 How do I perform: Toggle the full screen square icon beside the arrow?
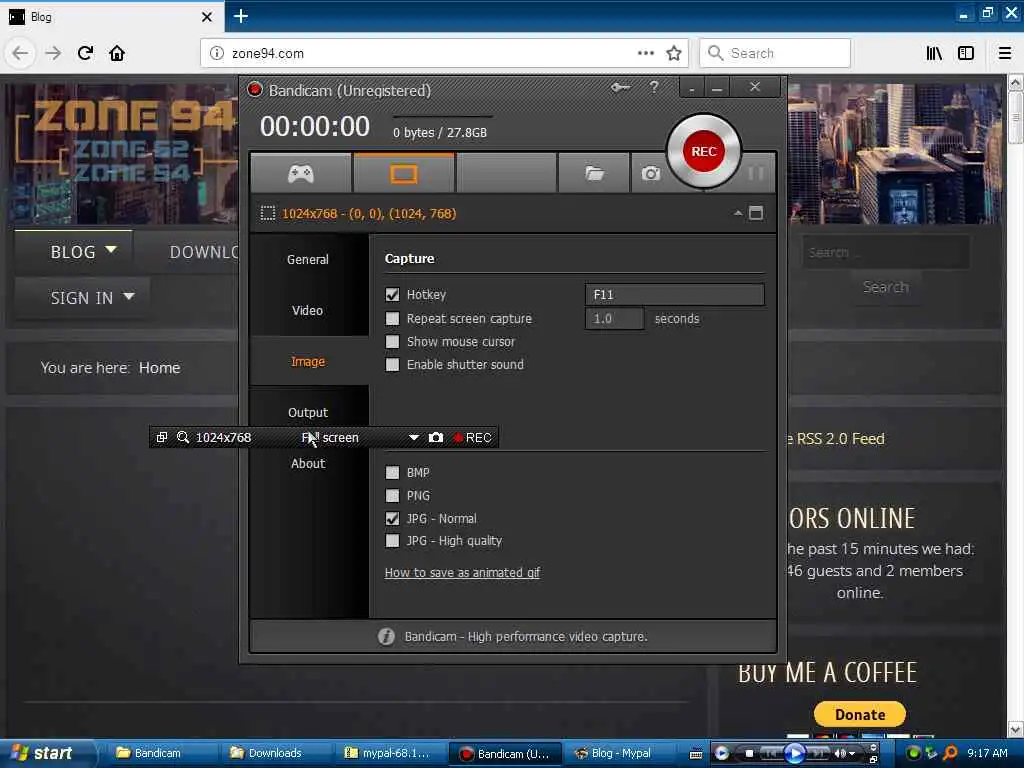[756, 213]
